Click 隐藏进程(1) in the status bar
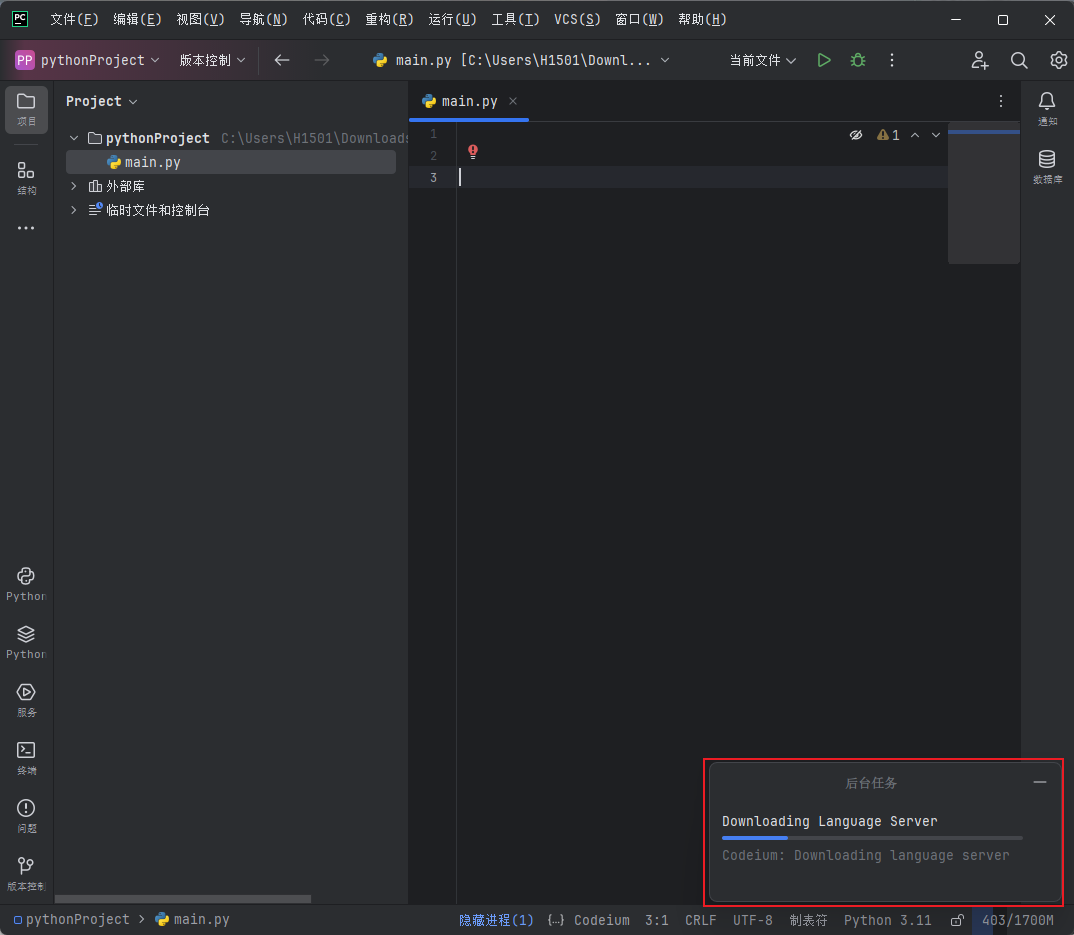Screen dimensions: 1074x935 click(496, 920)
